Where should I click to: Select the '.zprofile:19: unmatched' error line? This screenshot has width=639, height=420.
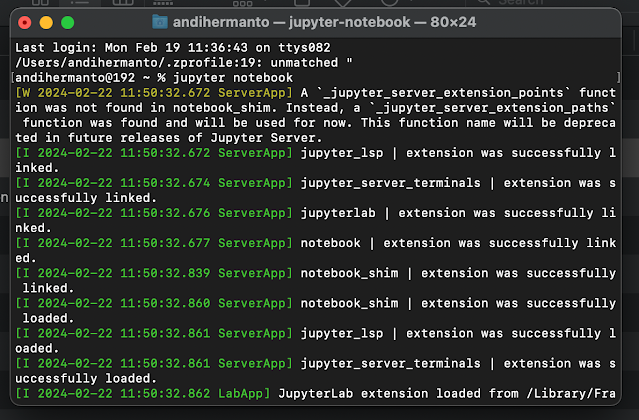coord(184,63)
